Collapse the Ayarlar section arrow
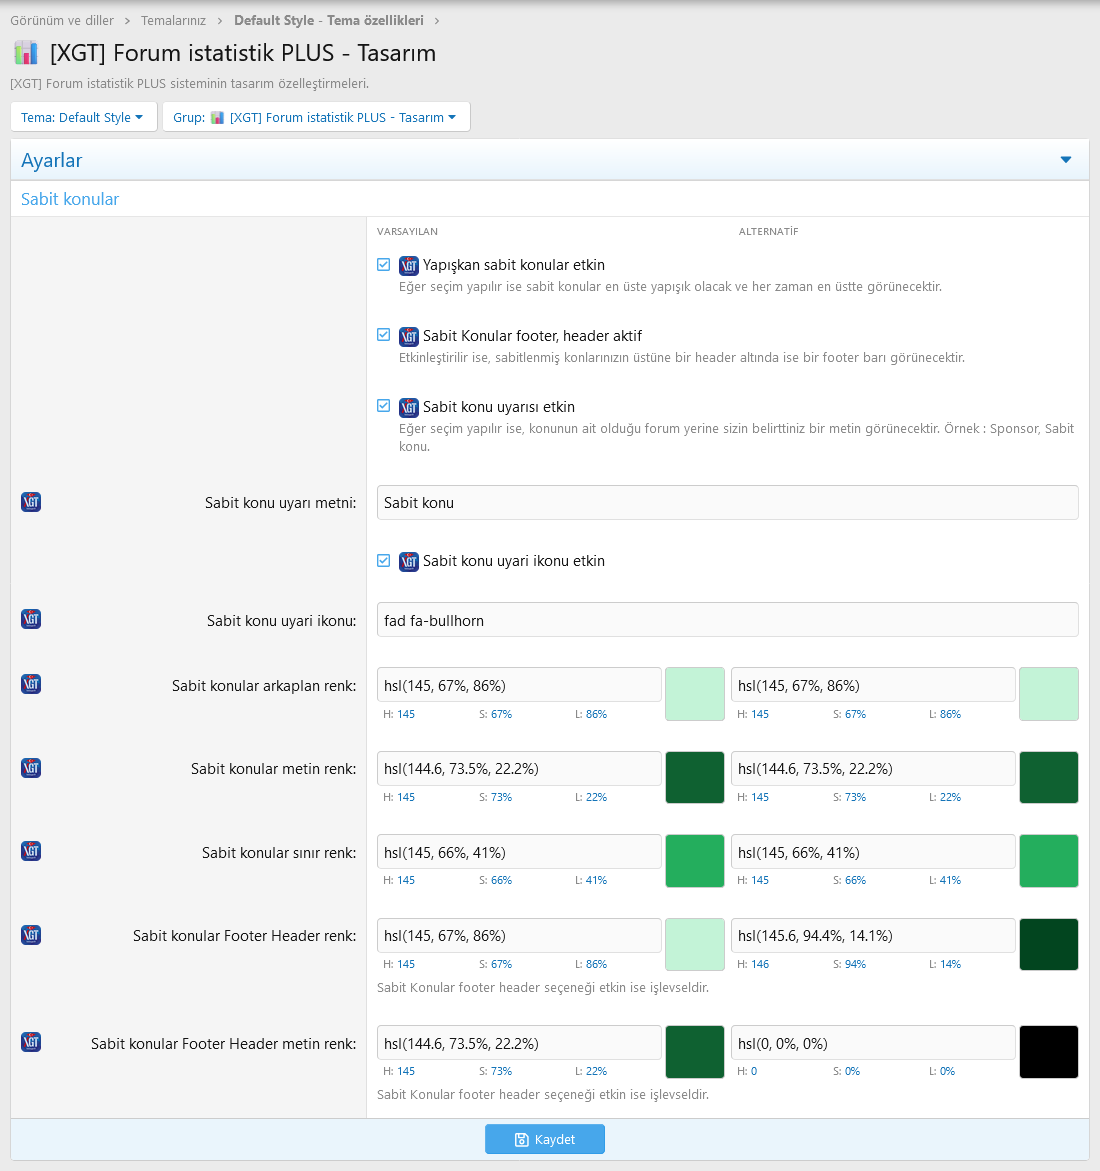Screen dimensions: 1100x1171 [1065, 160]
